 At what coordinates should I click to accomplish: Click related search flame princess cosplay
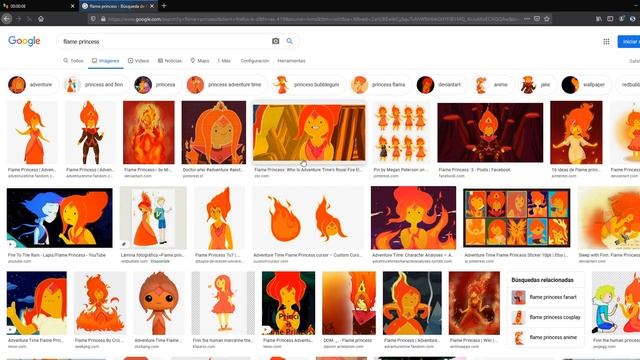pyautogui.click(x=545, y=317)
